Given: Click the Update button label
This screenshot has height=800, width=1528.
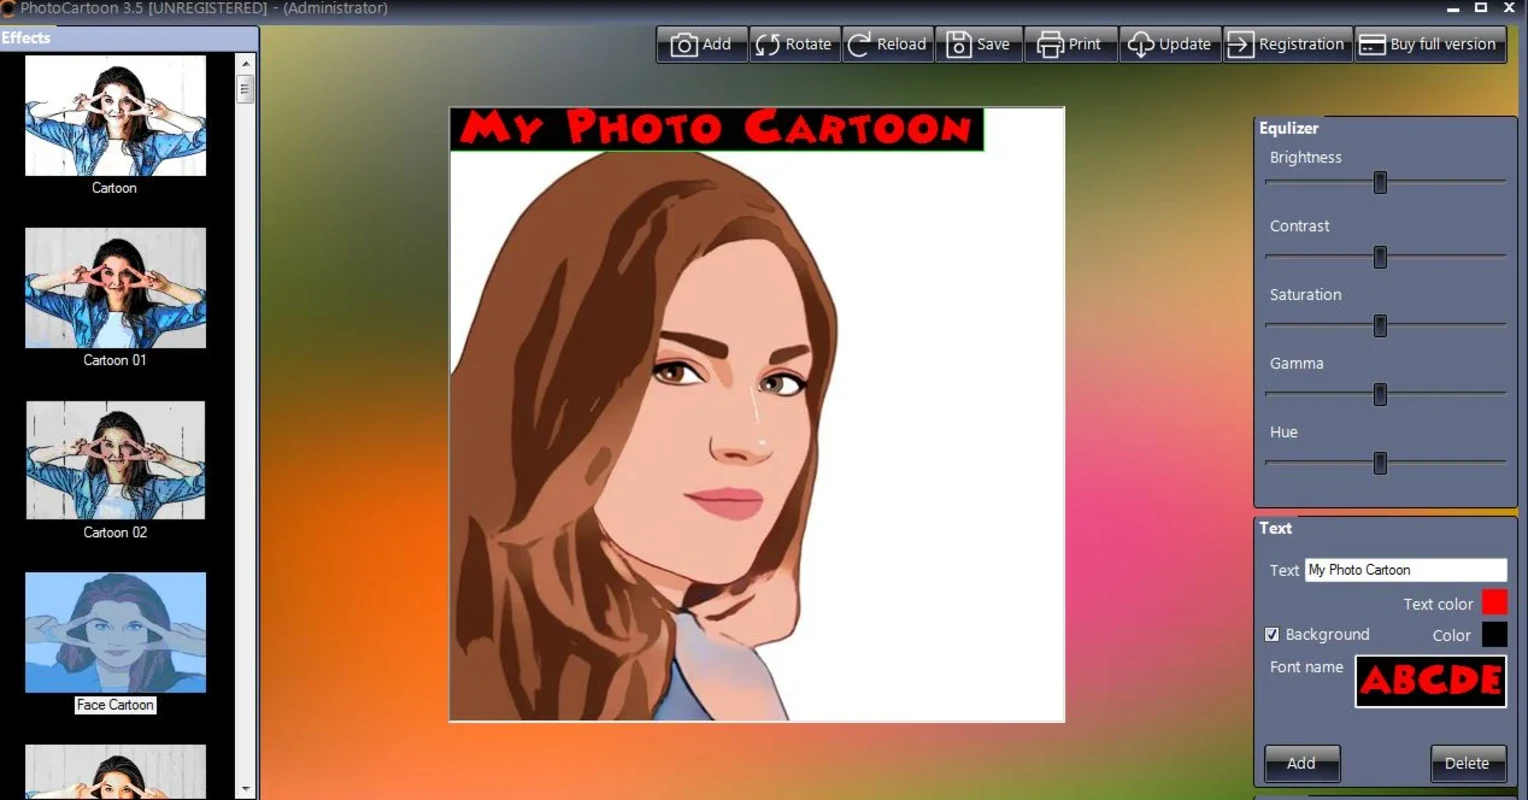Looking at the screenshot, I should (x=1185, y=44).
